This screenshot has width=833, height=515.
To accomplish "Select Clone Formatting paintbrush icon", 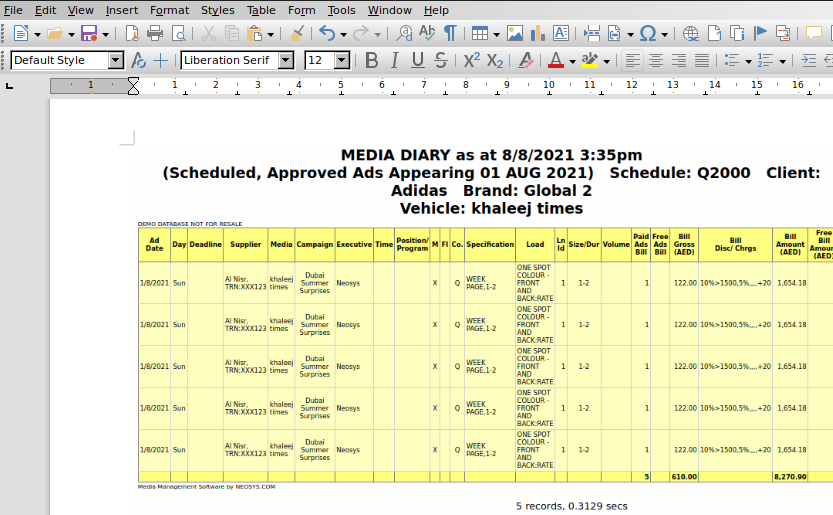I will tap(297, 33).
